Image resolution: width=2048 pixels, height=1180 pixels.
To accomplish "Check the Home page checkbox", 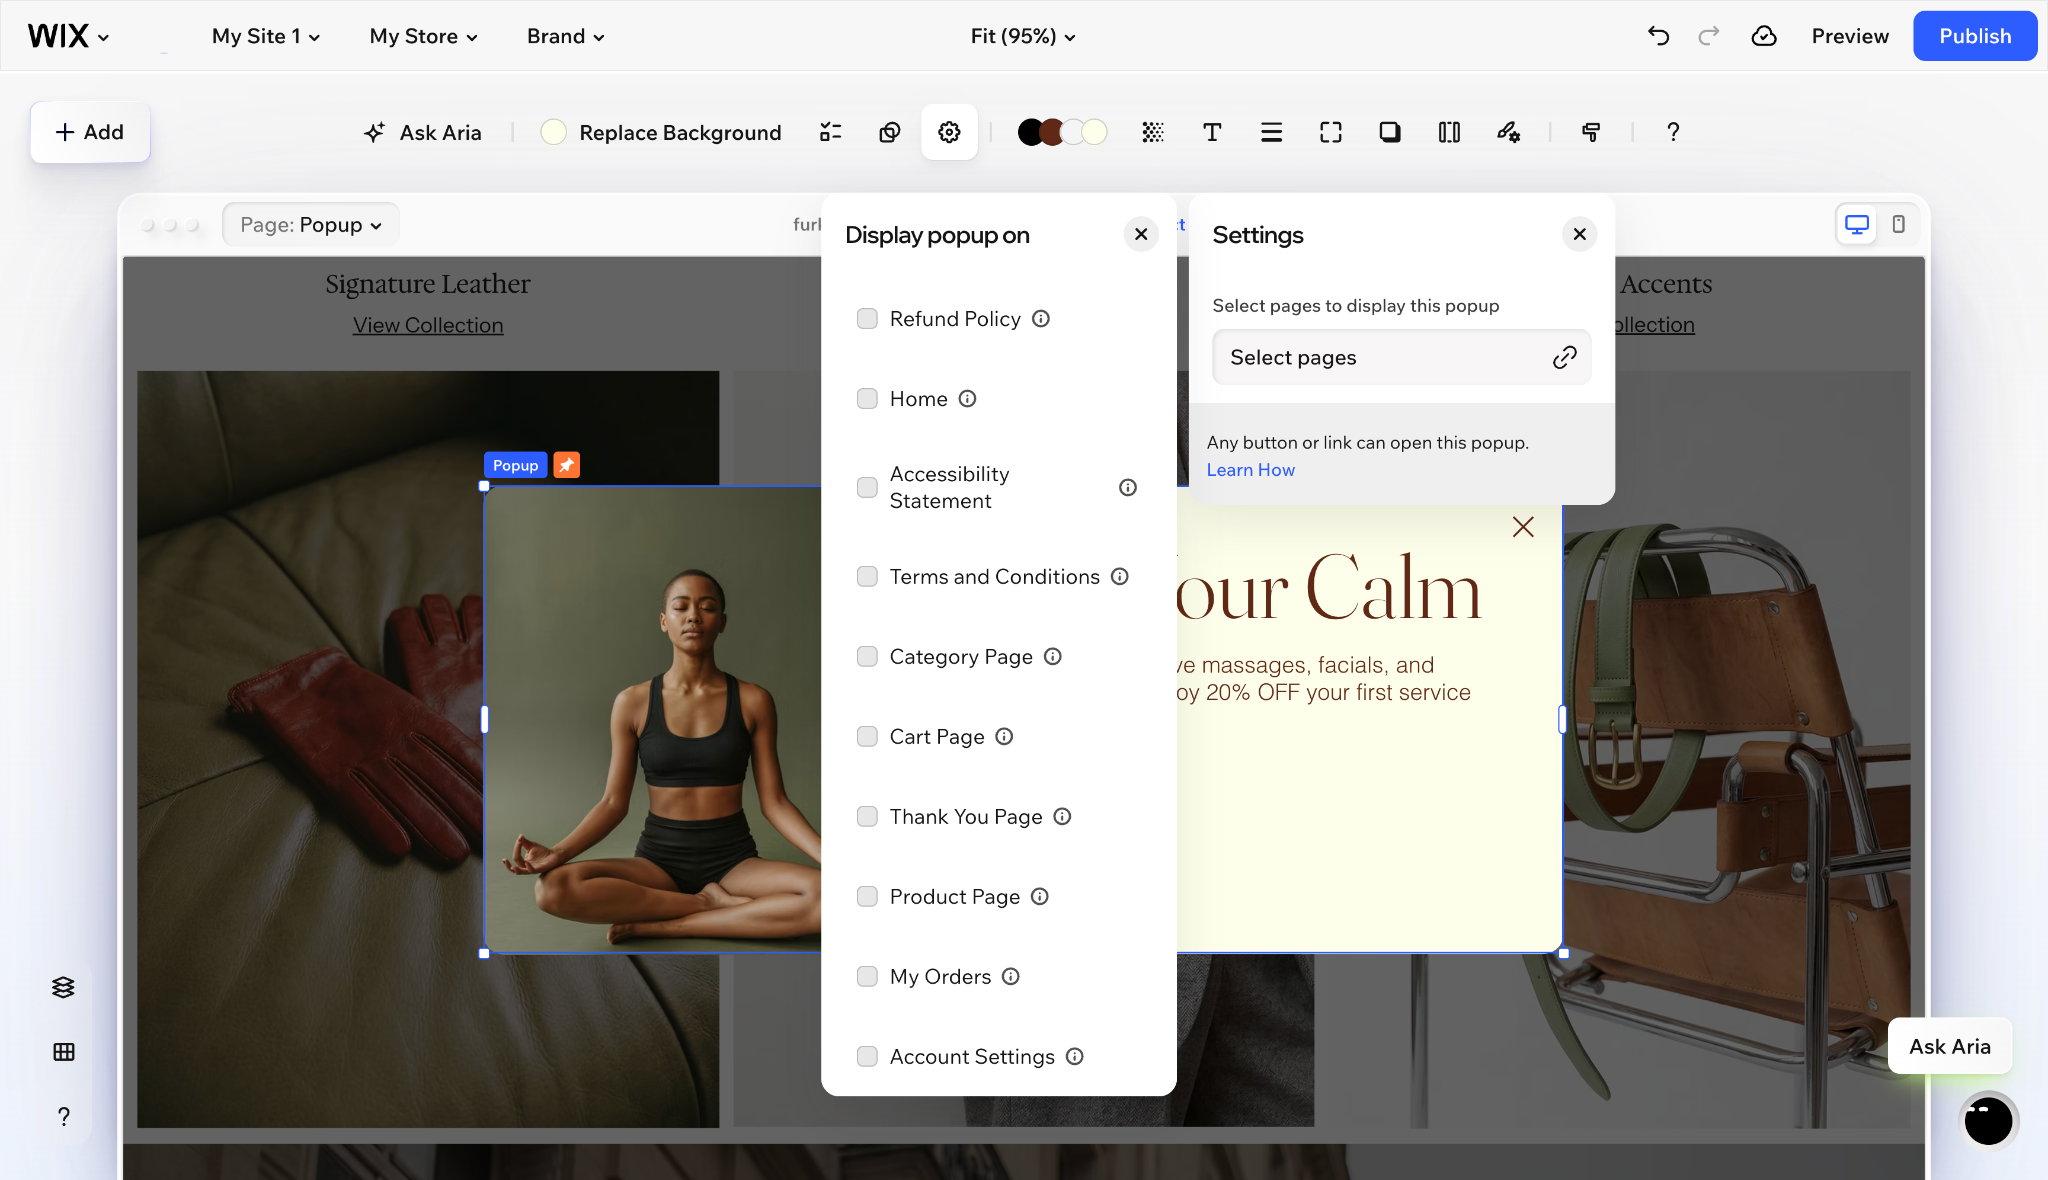I will coord(867,398).
